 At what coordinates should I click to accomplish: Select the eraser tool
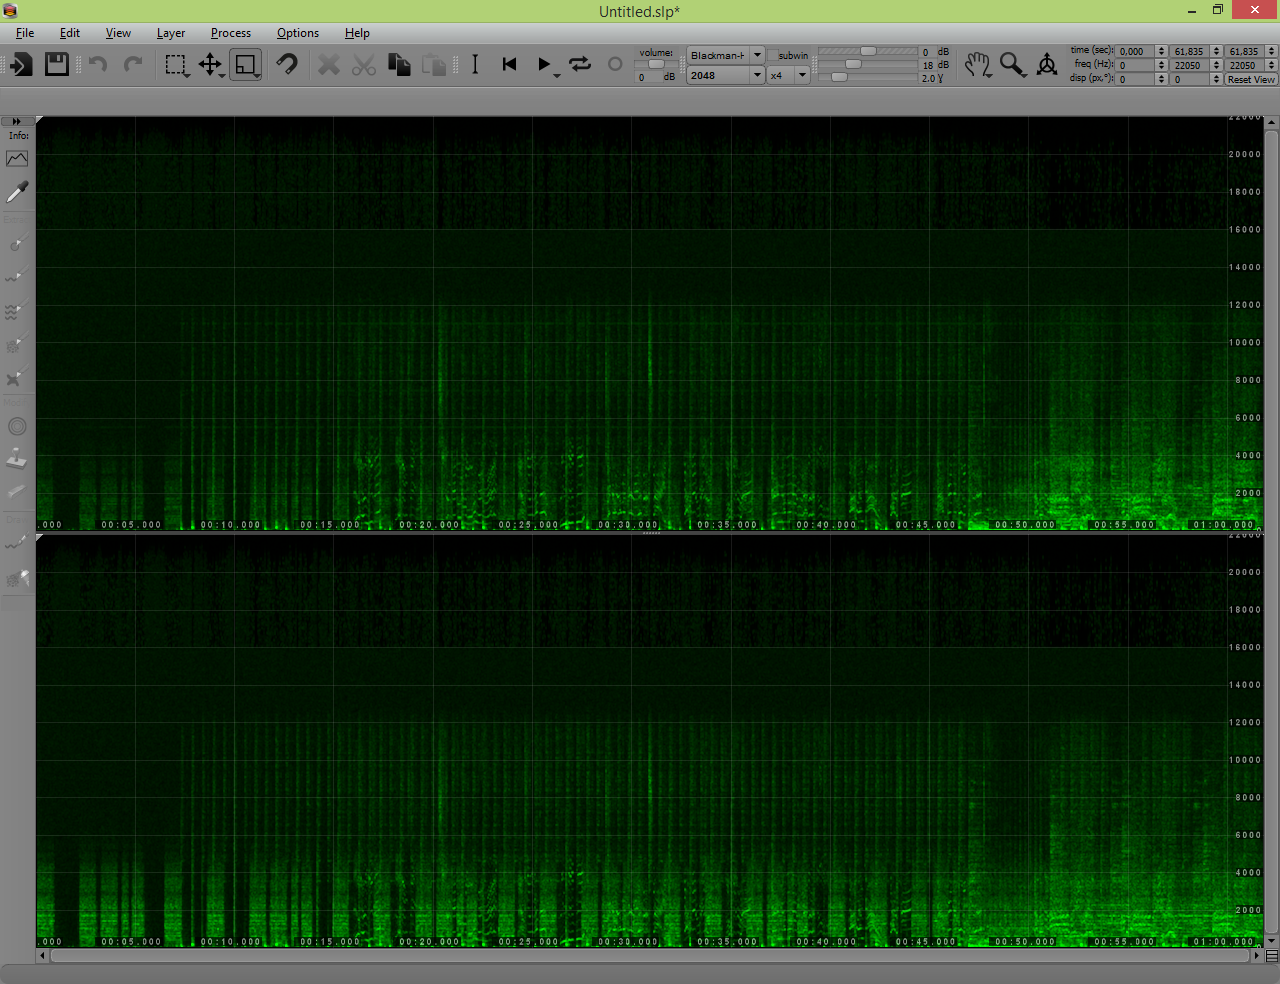[x=17, y=492]
